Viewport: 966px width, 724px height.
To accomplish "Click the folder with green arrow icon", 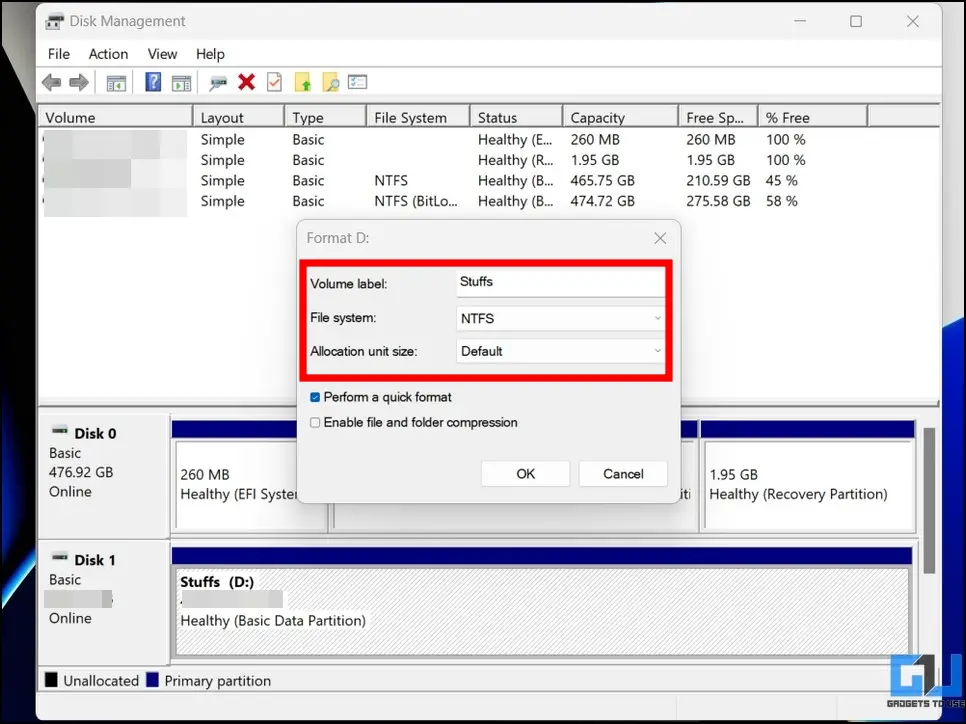I will pos(302,82).
